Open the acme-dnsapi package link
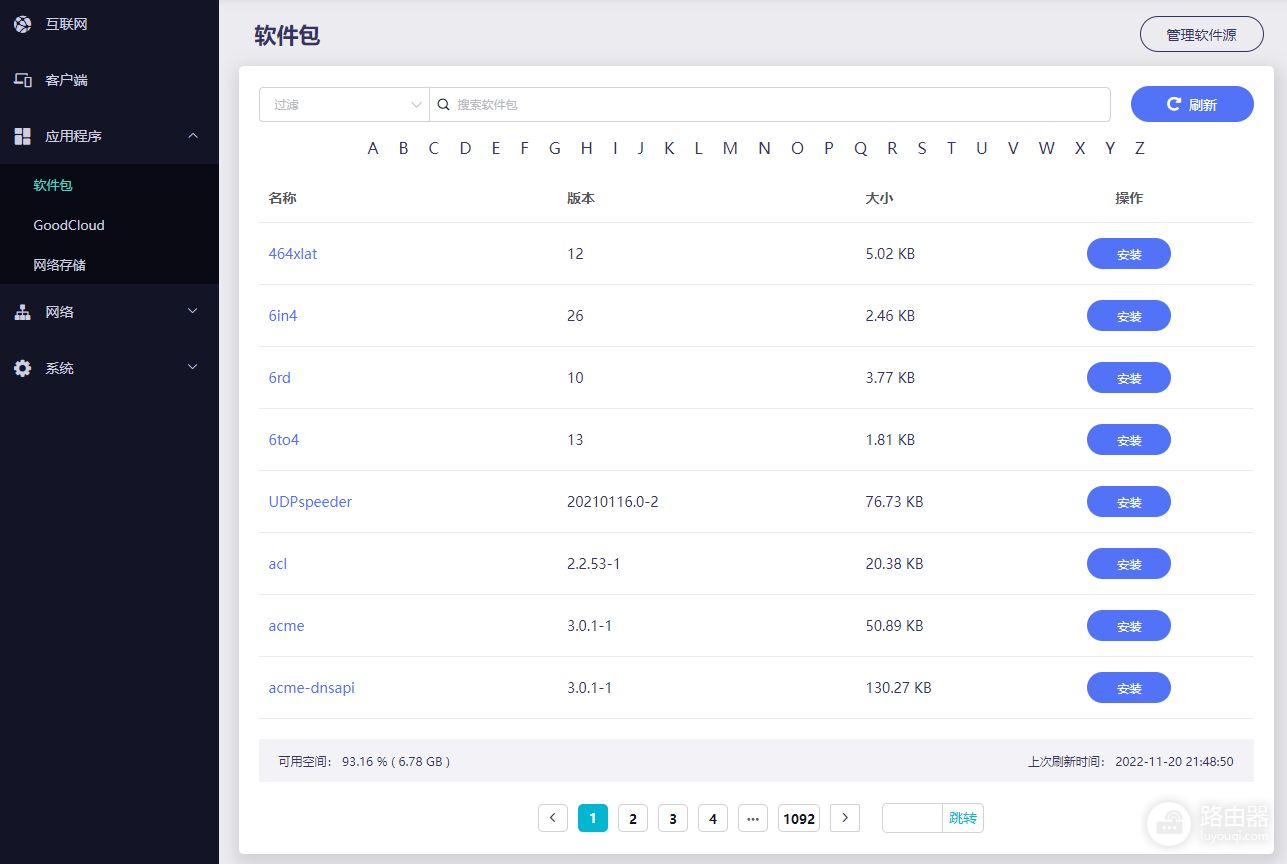 point(311,688)
